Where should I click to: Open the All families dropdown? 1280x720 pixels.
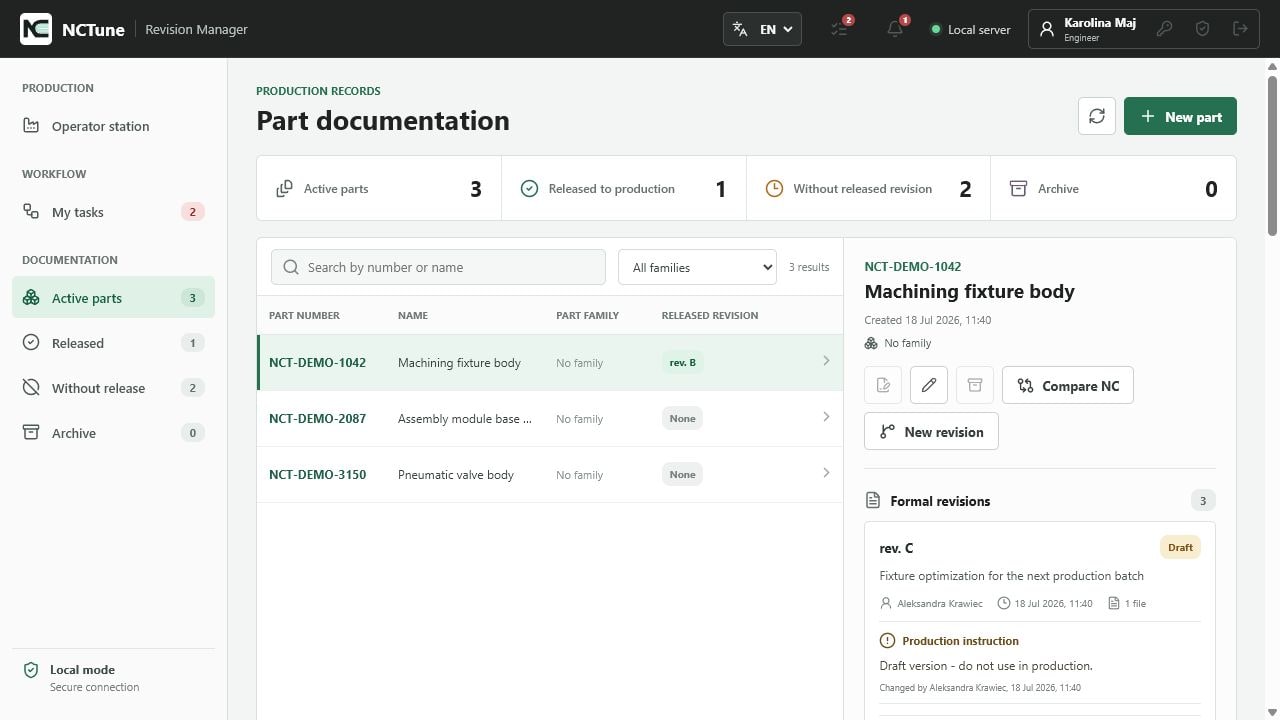pyautogui.click(x=697, y=267)
